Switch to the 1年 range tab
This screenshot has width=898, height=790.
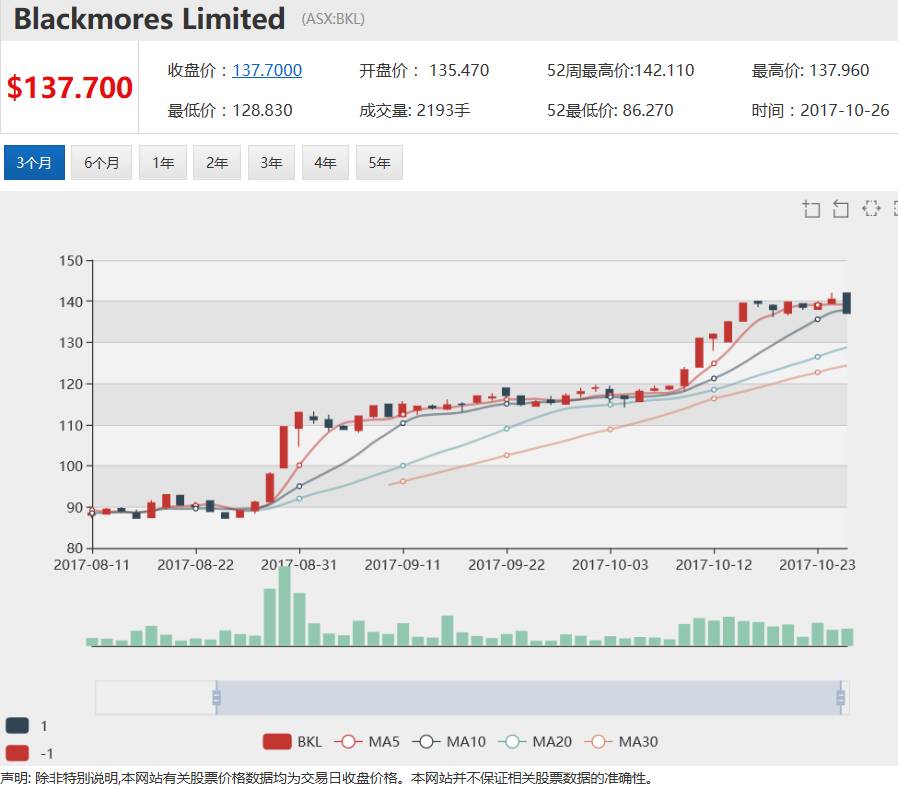[163, 163]
